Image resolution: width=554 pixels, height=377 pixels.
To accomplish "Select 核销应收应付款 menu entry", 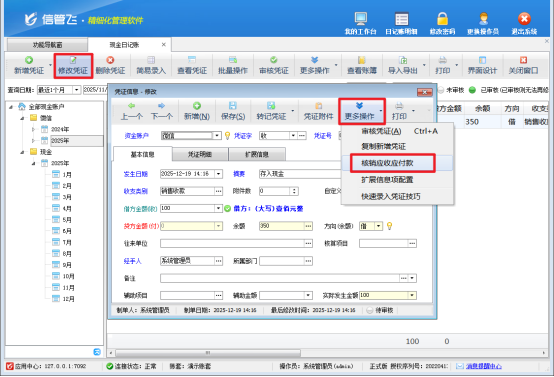I will 397,163.
